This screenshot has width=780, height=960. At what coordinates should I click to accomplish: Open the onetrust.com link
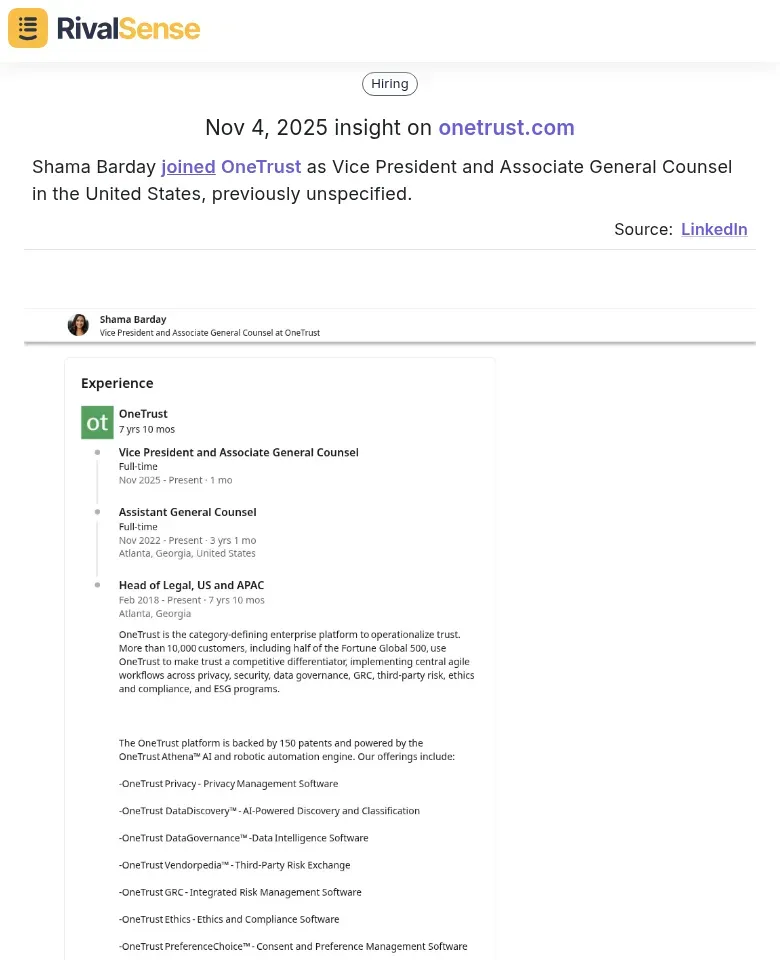tap(506, 128)
